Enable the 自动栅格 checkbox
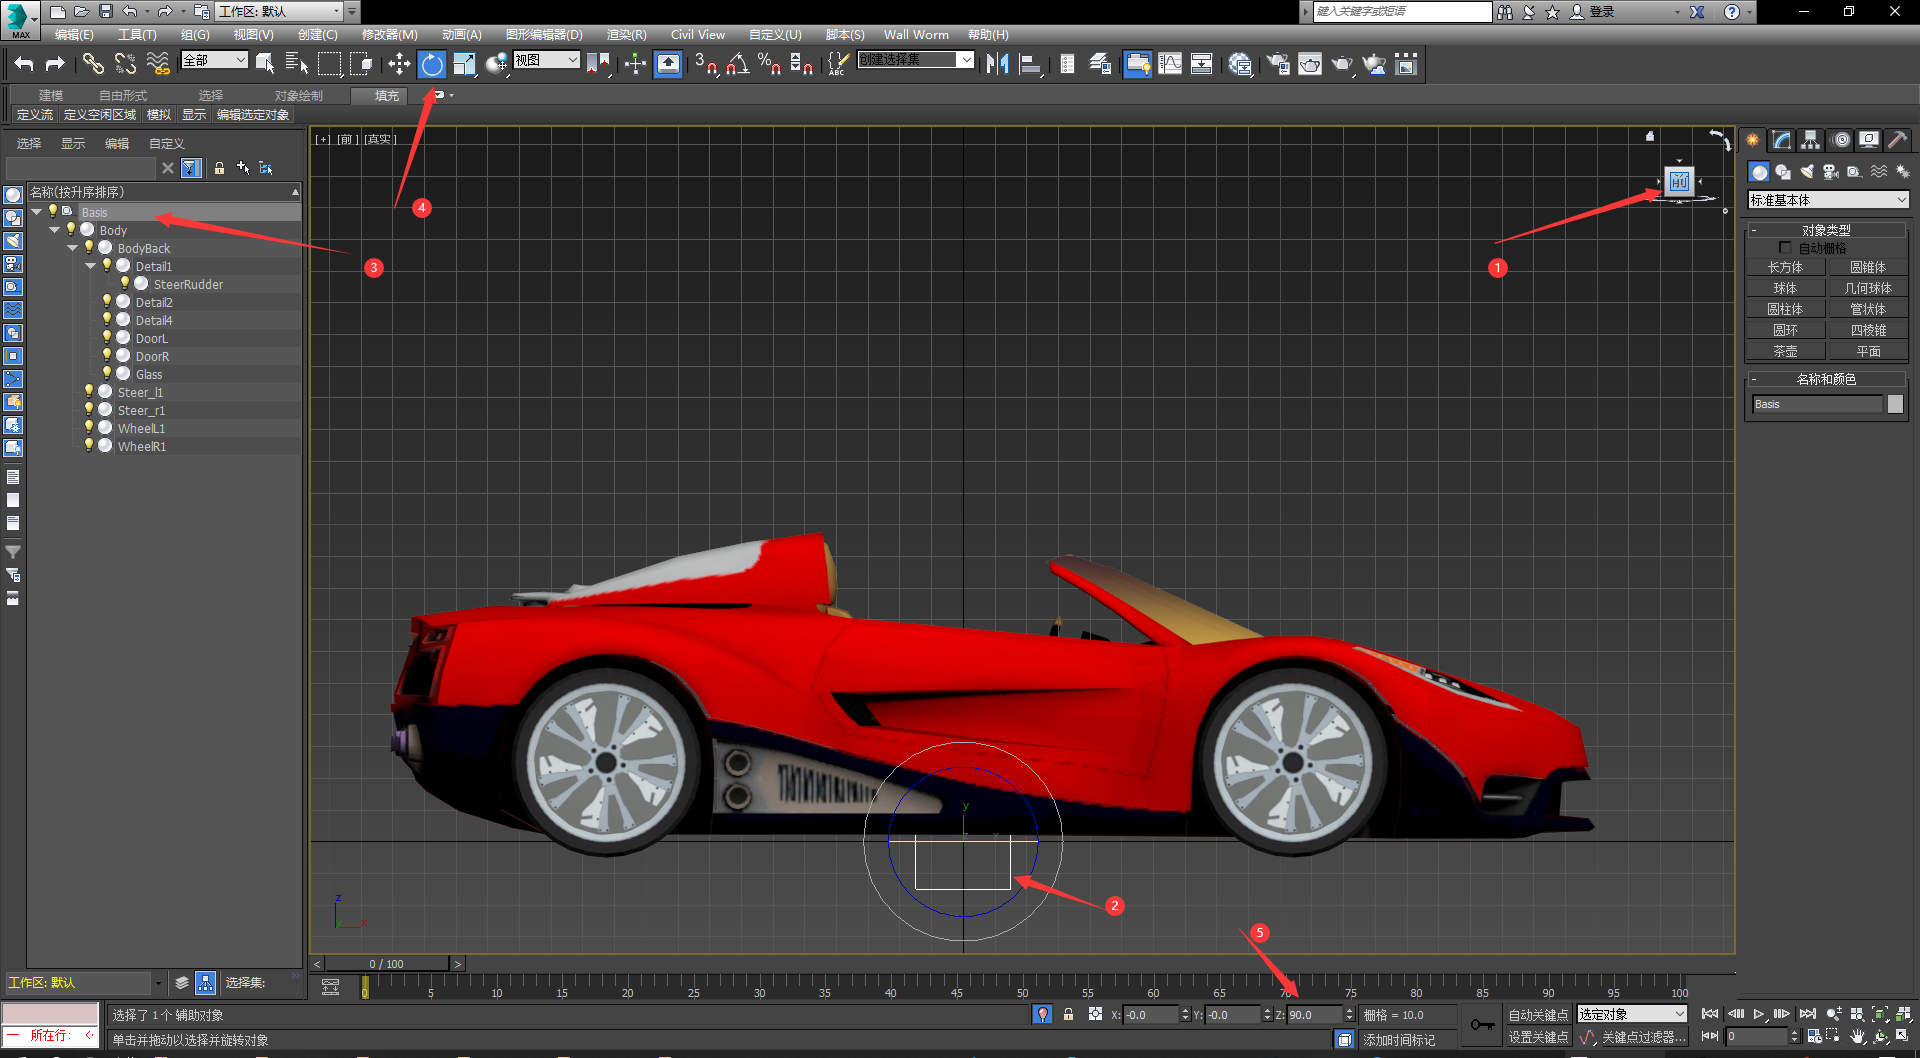Screen dimensions: 1920x1058 pyautogui.click(x=1785, y=248)
